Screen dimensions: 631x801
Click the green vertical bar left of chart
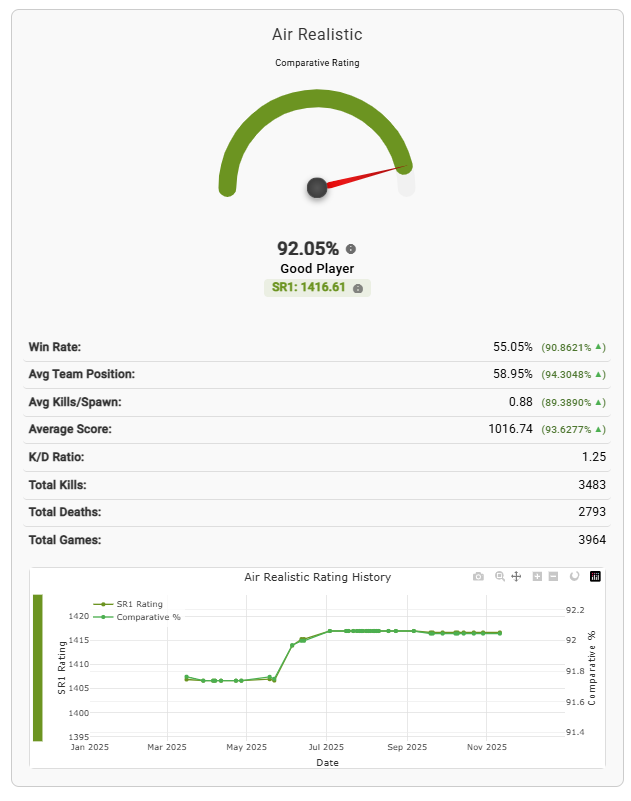[38, 667]
